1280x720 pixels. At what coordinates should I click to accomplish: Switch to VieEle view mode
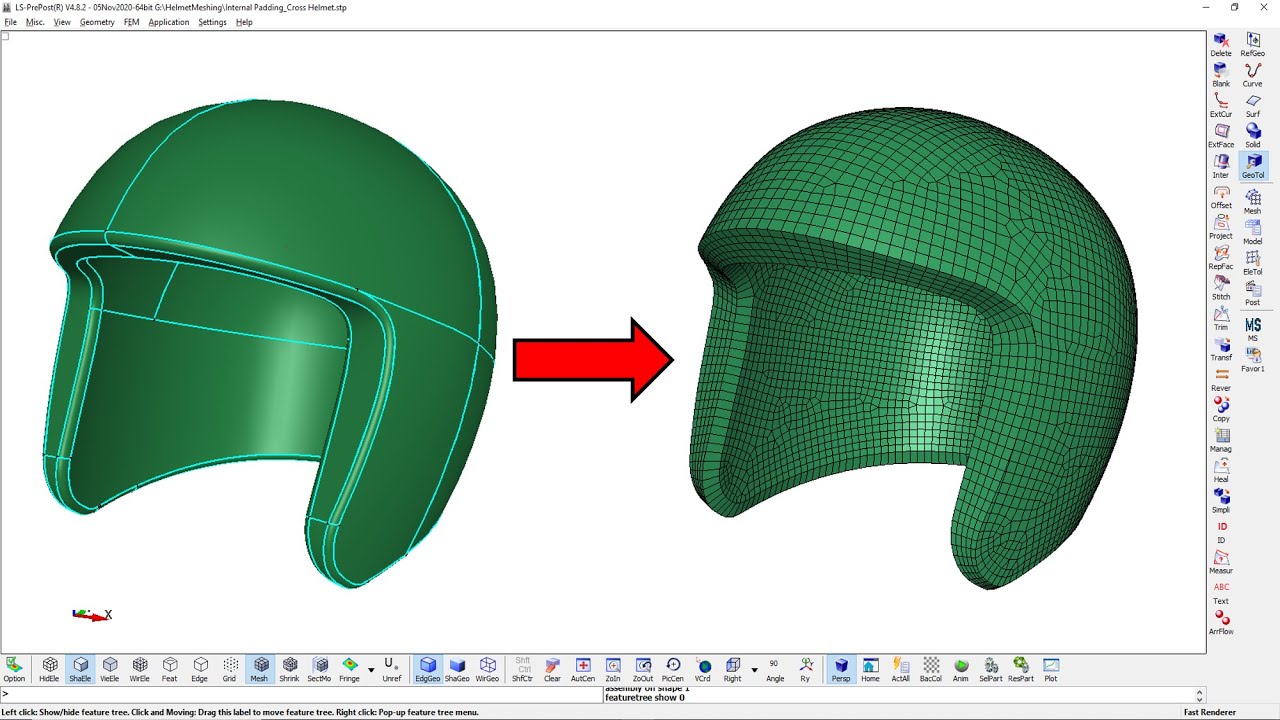110,669
